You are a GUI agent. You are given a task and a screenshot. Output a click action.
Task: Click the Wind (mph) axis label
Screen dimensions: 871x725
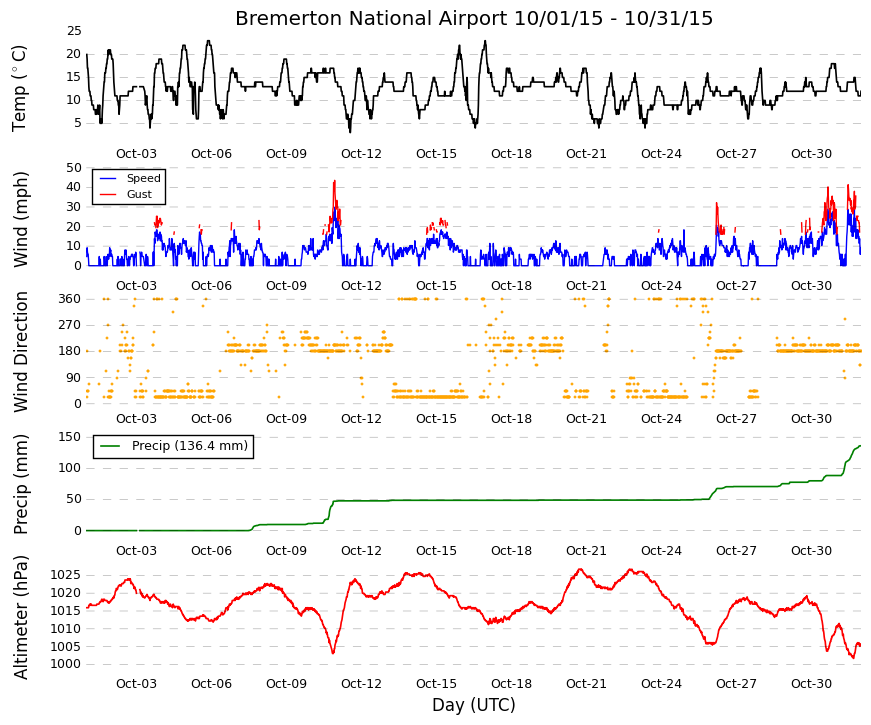[20, 219]
